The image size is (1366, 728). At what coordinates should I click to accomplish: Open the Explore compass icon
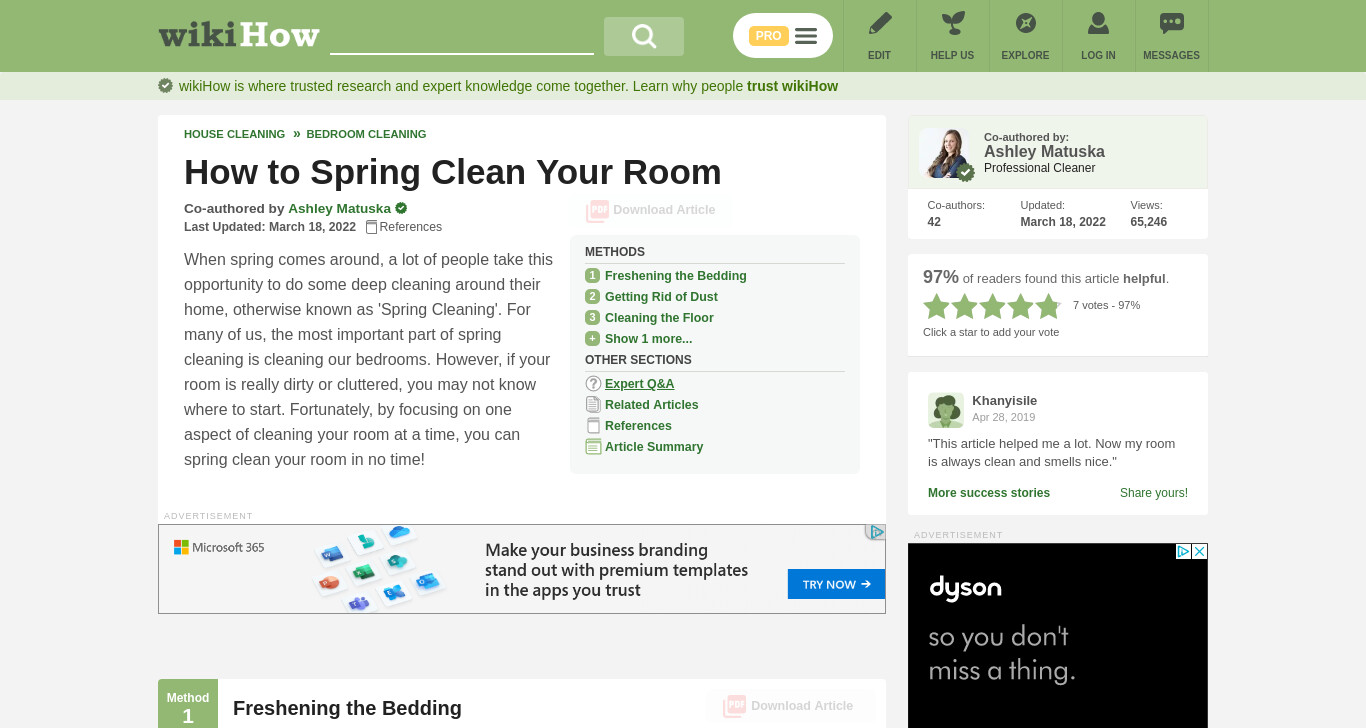[1026, 23]
